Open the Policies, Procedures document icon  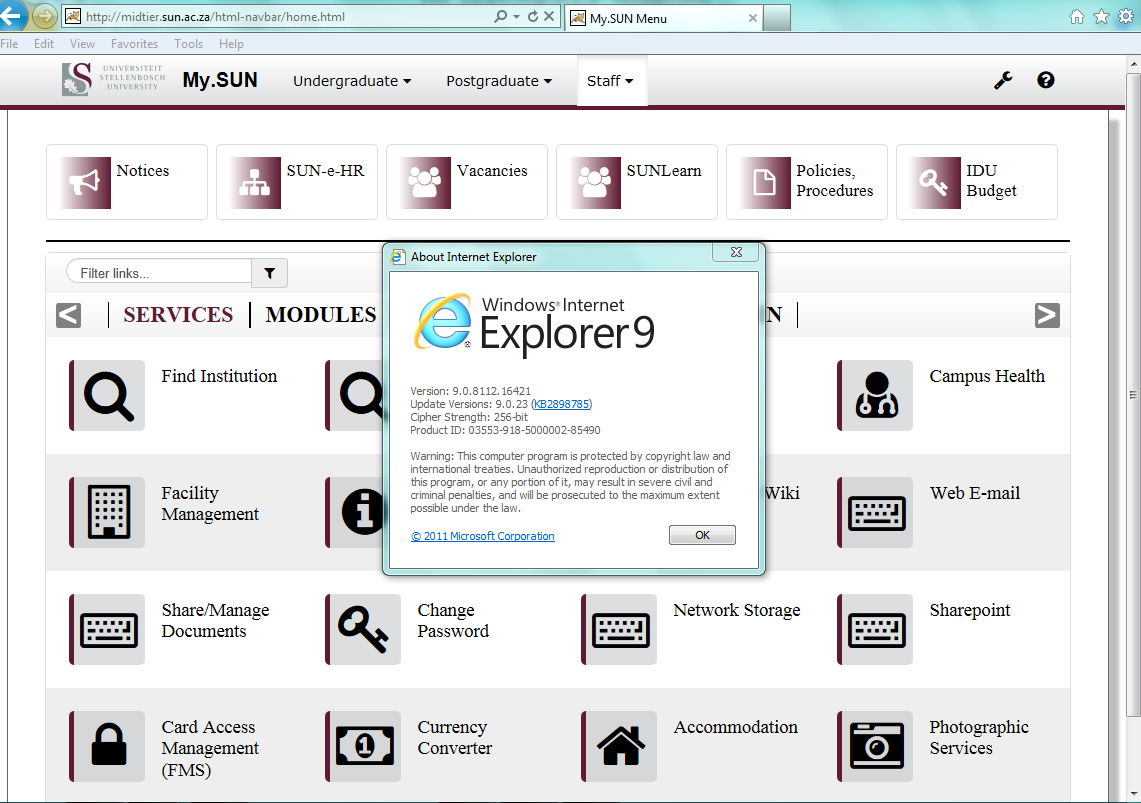coord(765,183)
